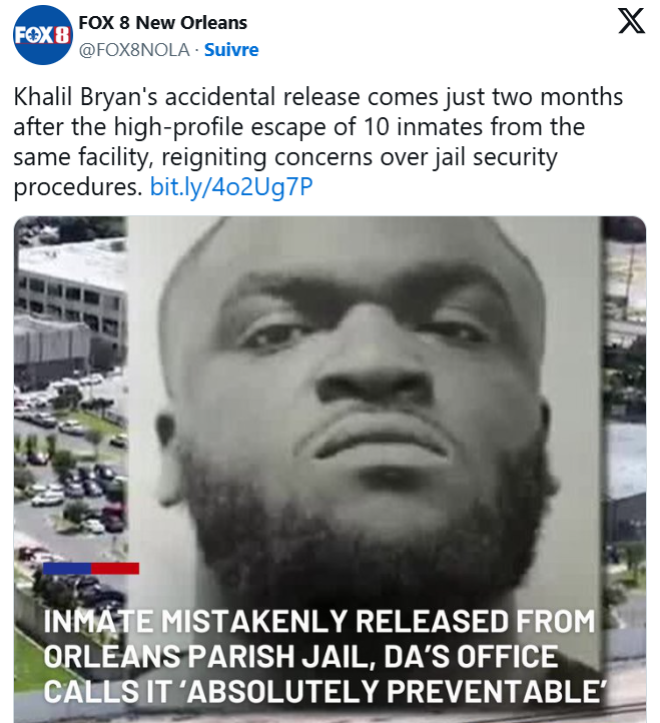This screenshot has height=723, width=660.
Task: Click the red half of the accent bar
Action: pos(115,568)
